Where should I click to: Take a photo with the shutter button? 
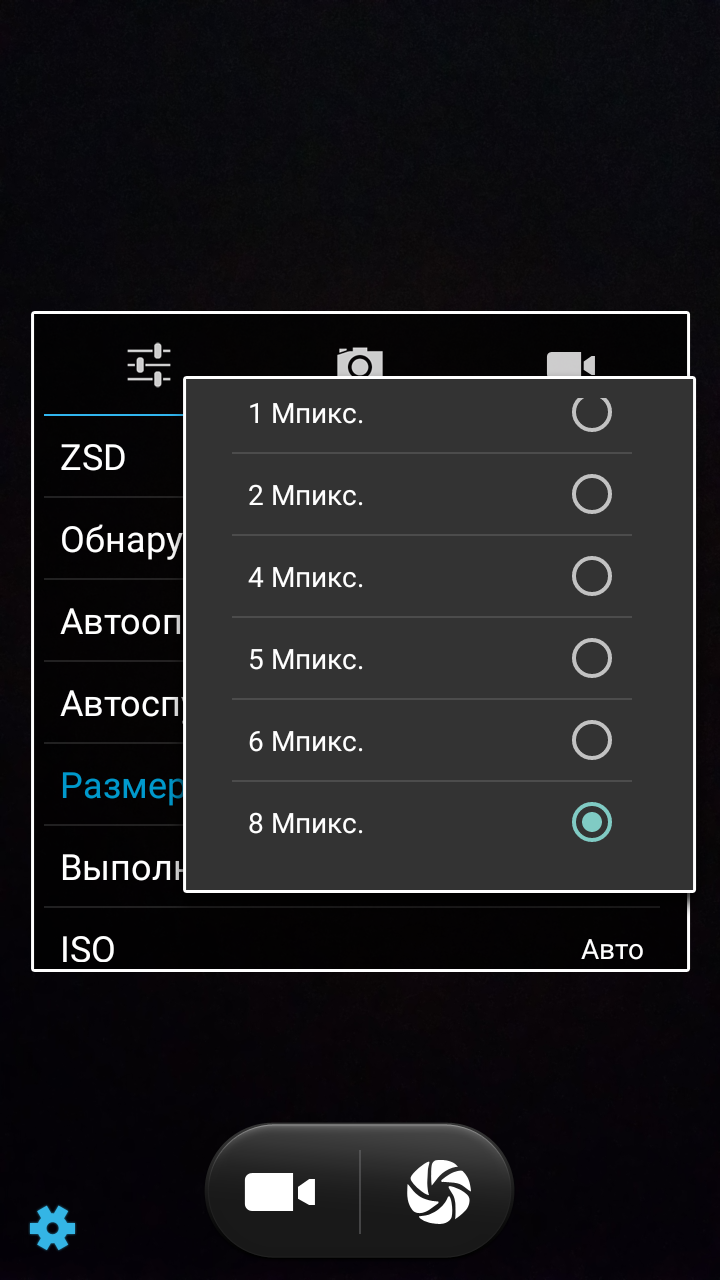coord(438,1192)
